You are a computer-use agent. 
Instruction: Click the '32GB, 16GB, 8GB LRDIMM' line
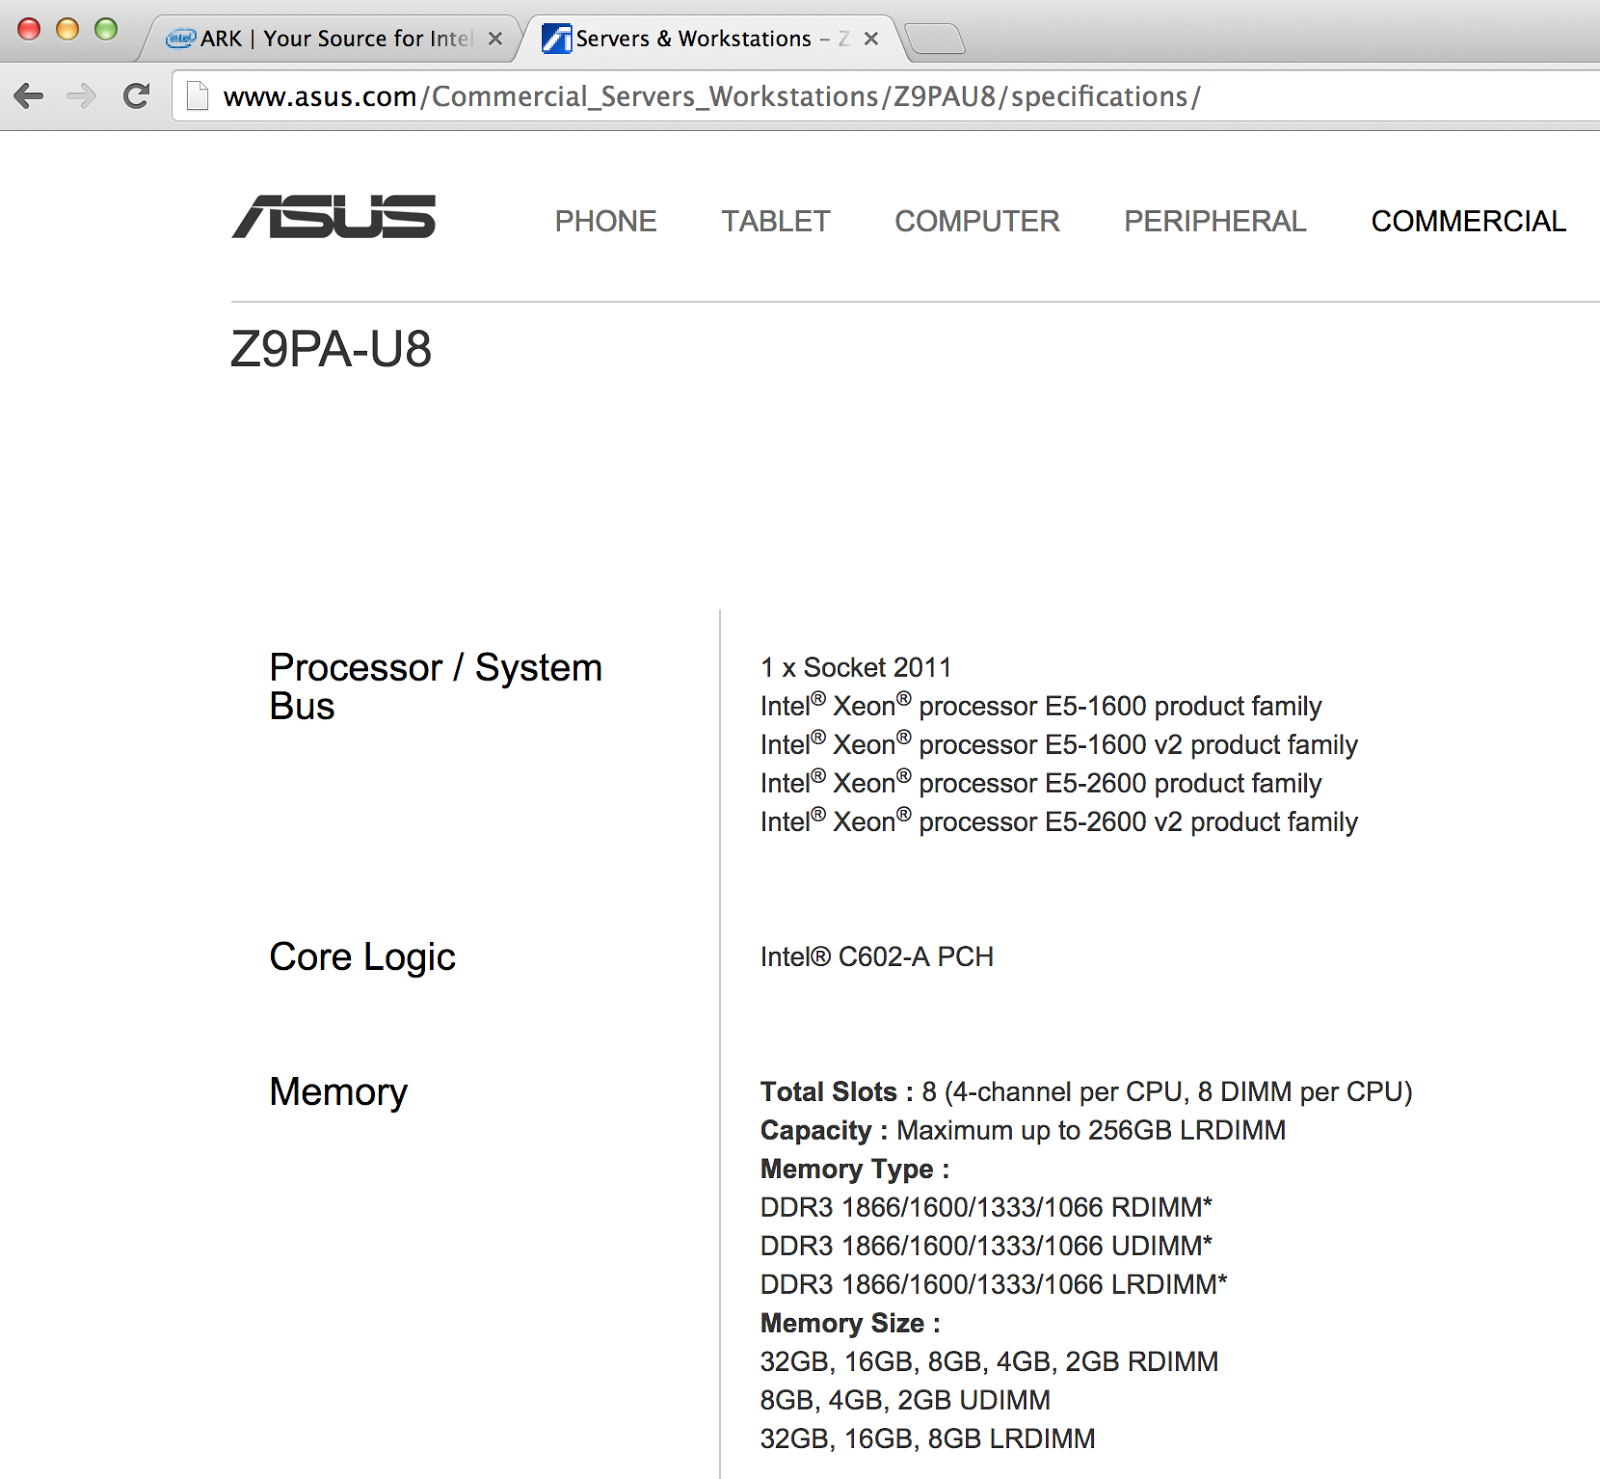tap(928, 1438)
